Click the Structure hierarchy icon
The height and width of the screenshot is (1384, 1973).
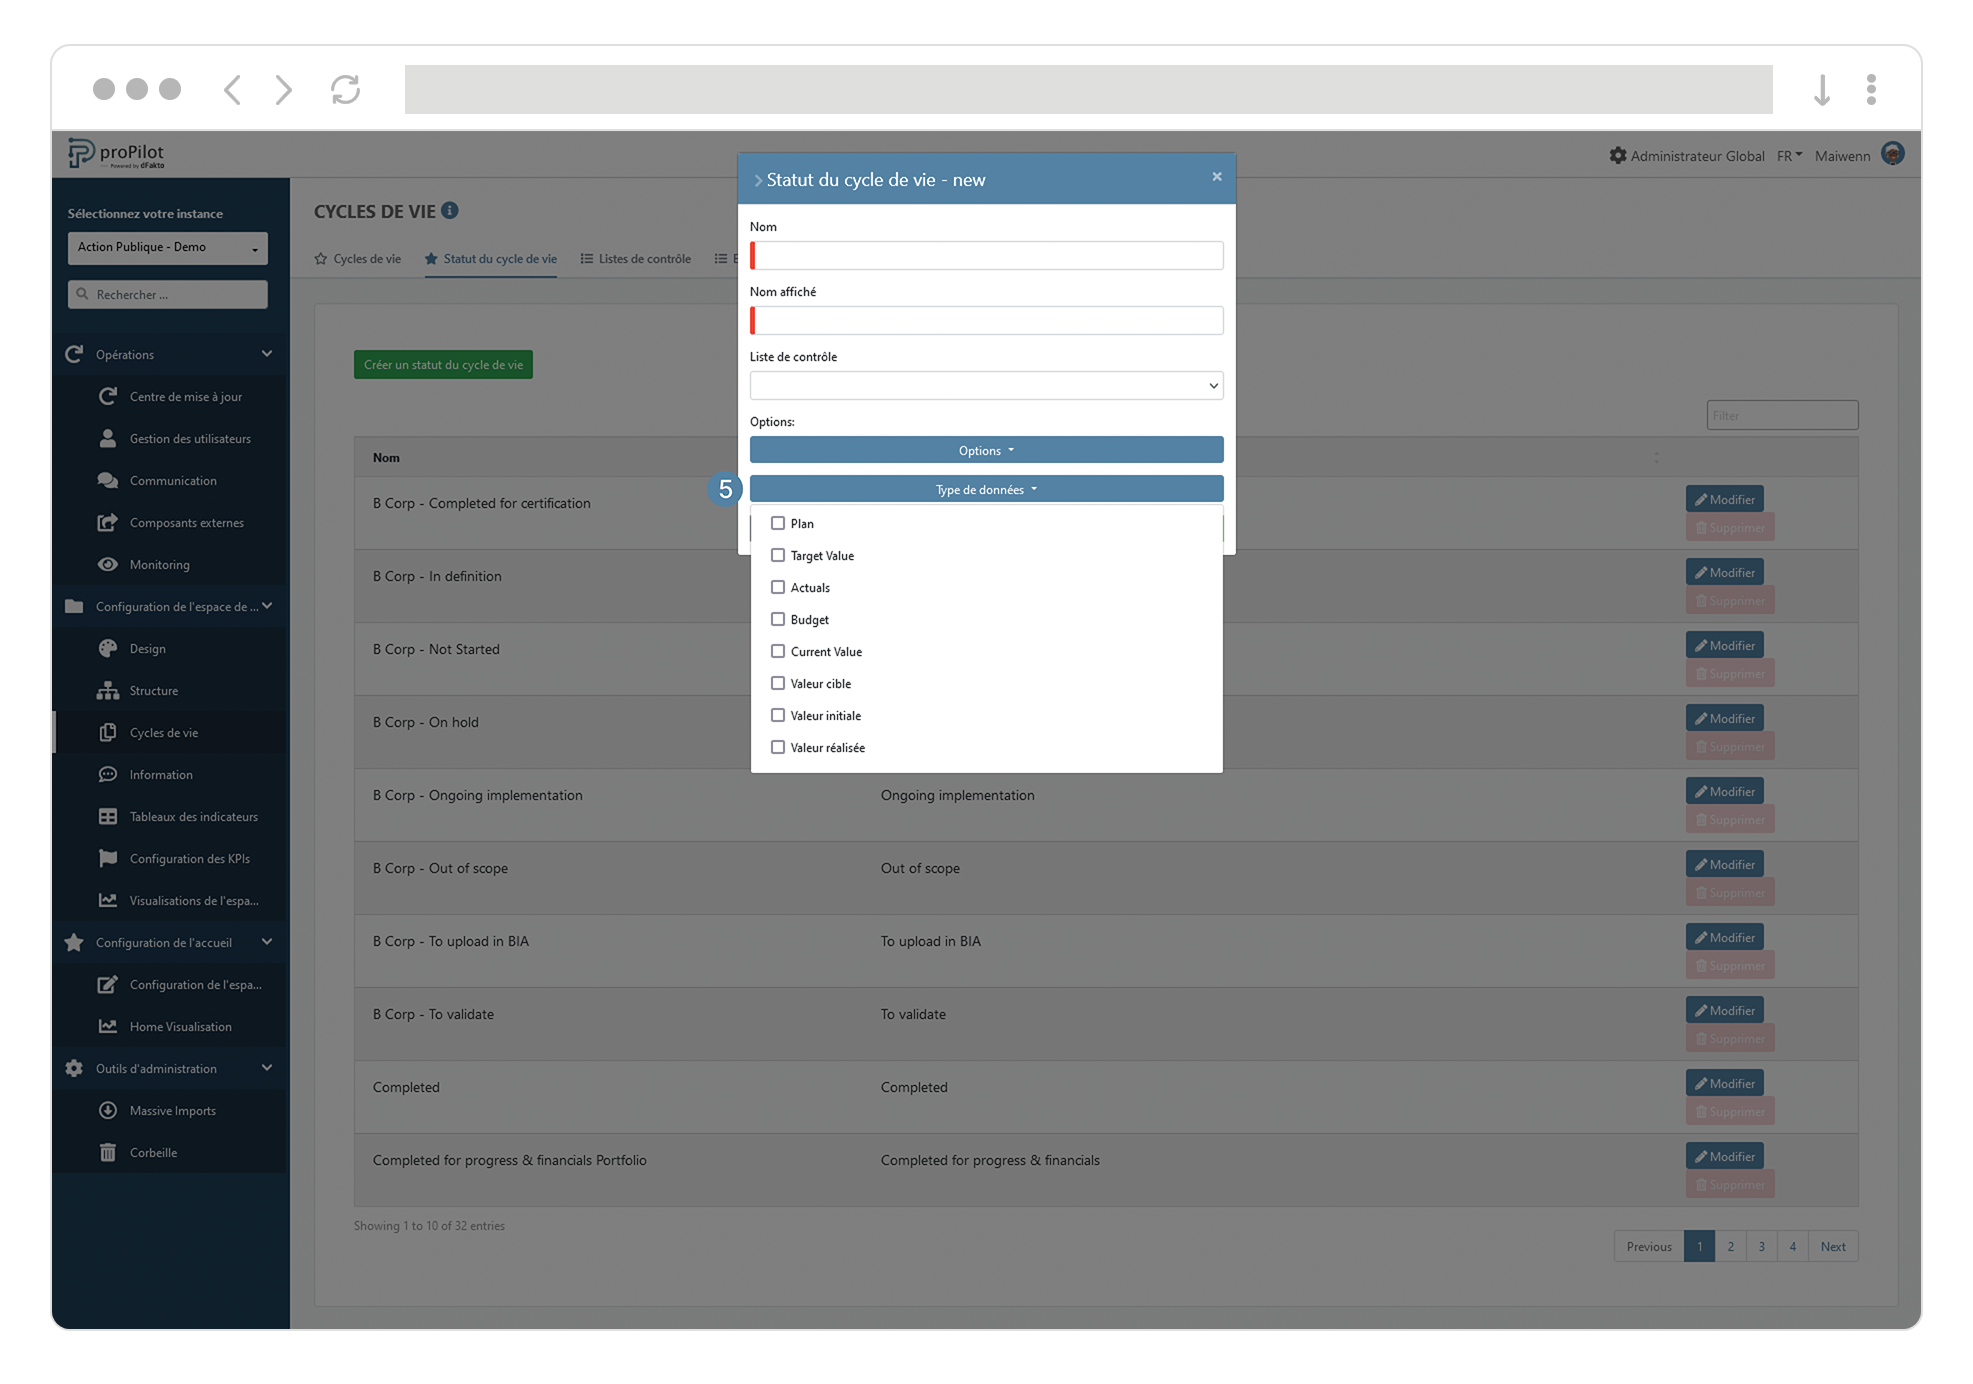[x=108, y=690]
